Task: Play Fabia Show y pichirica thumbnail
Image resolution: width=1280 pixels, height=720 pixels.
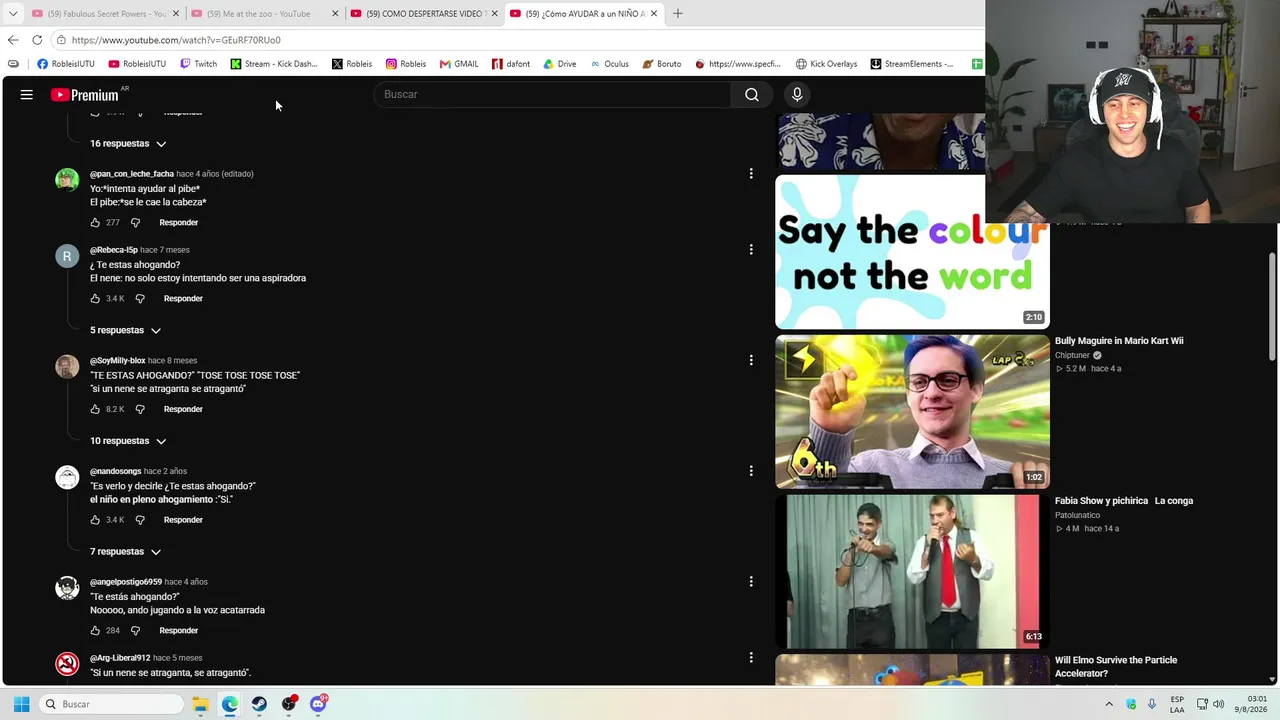Action: [x=912, y=571]
